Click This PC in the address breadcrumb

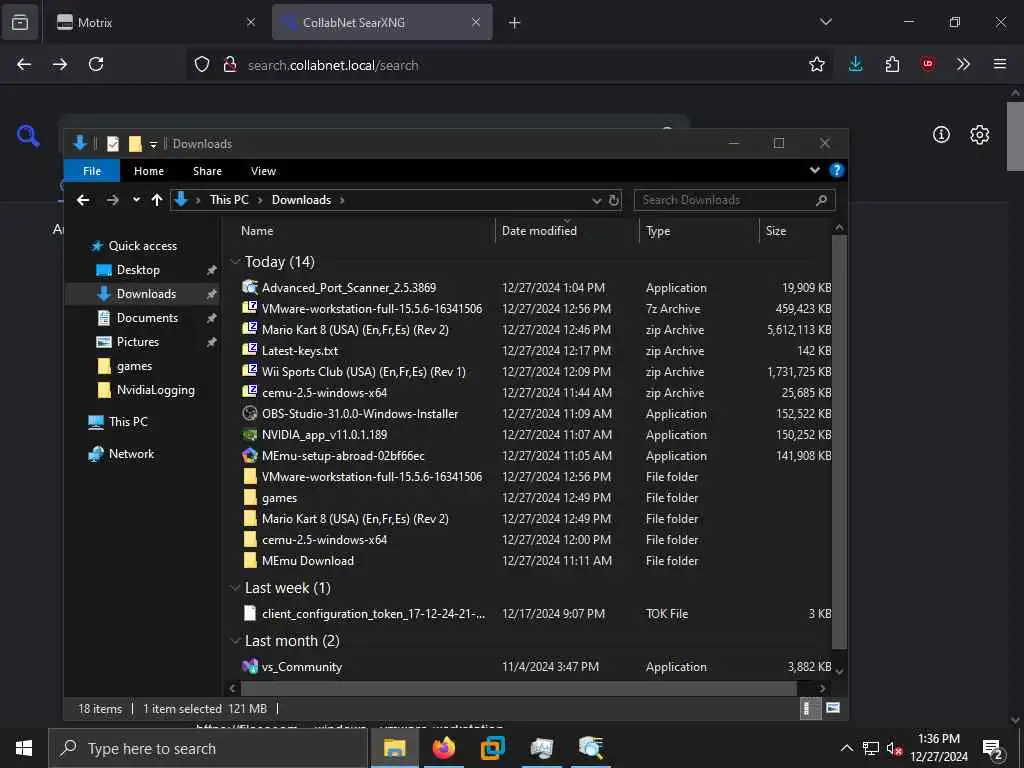pos(229,200)
